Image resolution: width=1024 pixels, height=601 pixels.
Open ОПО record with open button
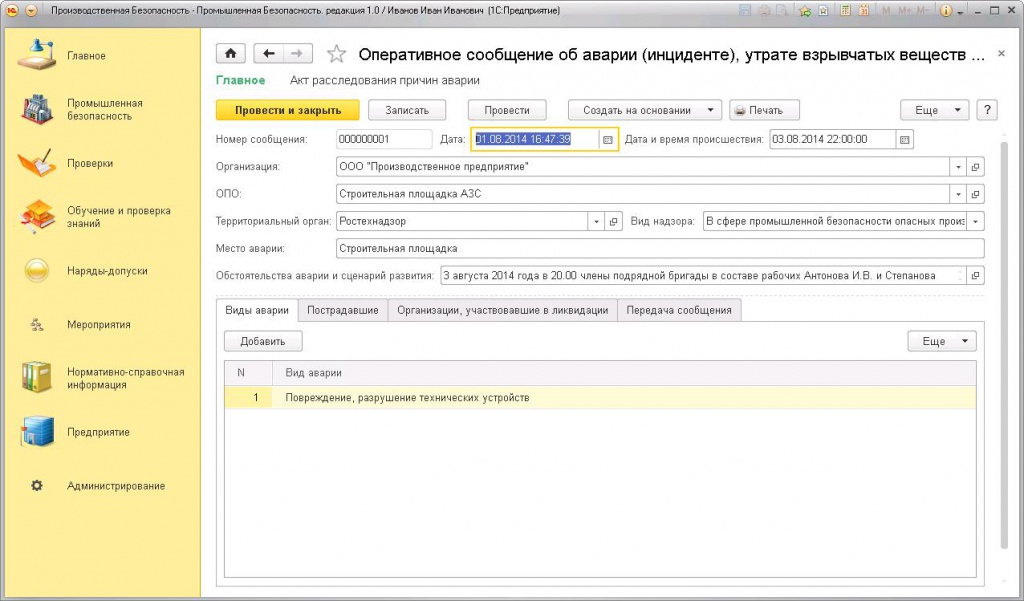pos(975,195)
